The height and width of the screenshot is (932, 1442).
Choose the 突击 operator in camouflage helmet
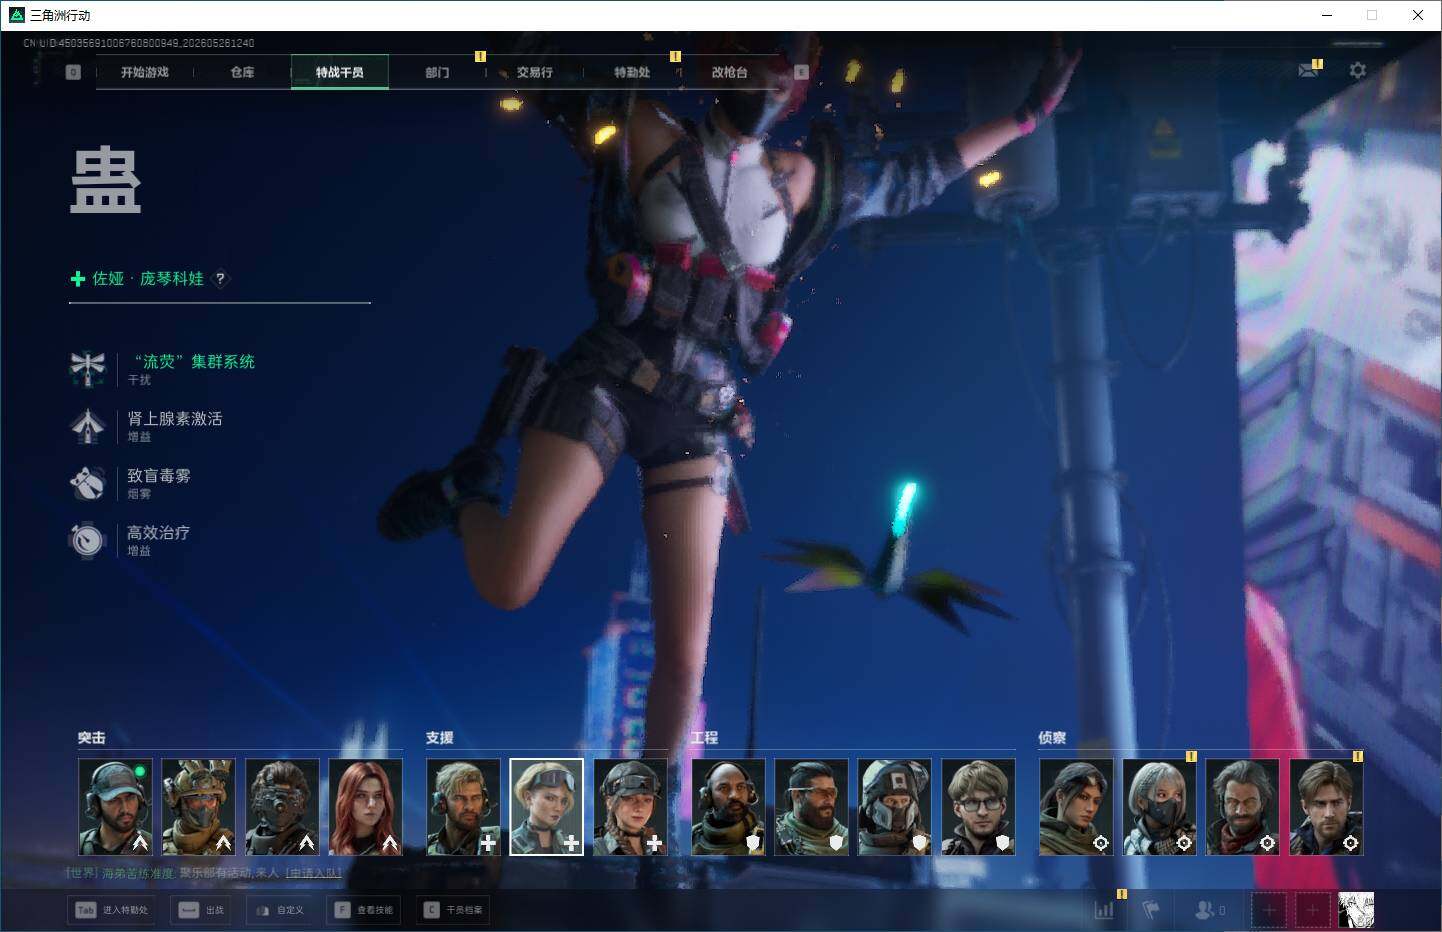(x=199, y=807)
